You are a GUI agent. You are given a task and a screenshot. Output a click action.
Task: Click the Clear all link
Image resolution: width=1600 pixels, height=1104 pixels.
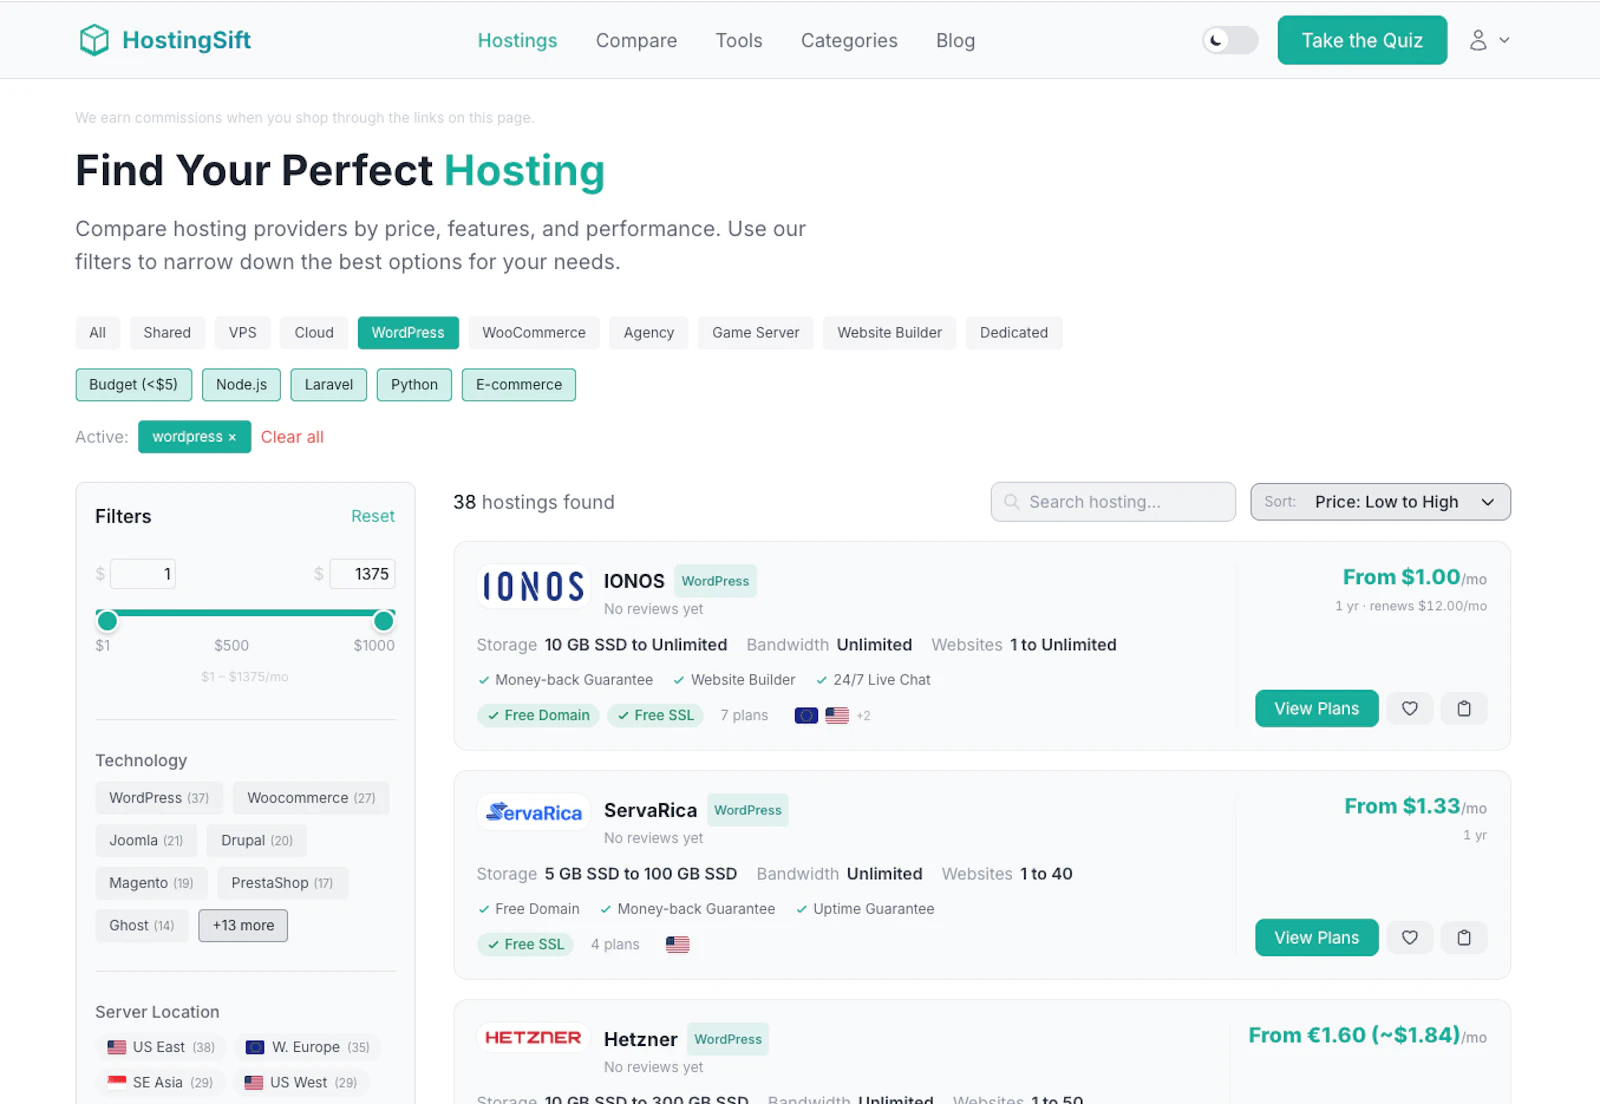[x=292, y=437]
